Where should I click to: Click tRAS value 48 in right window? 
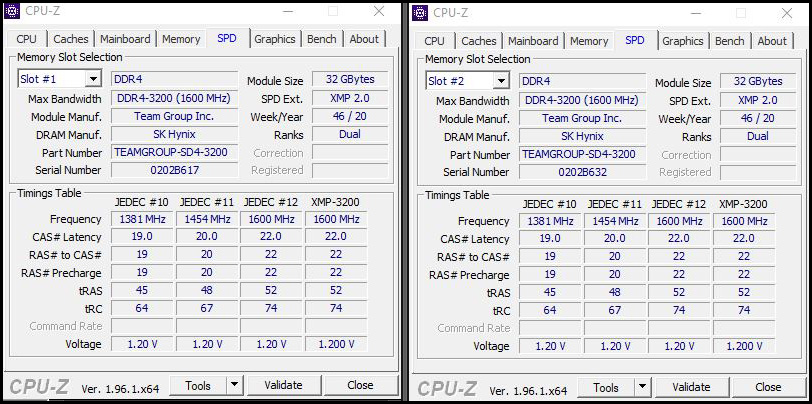point(615,292)
